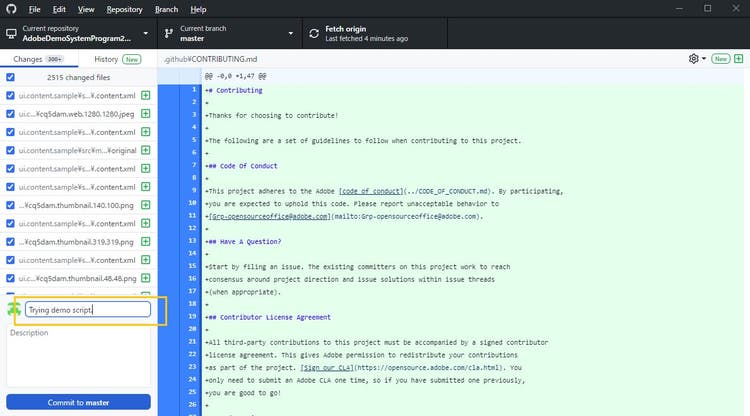Open the Repository menu
The width and height of the screenshot is (750, 416).
(124, 9)
